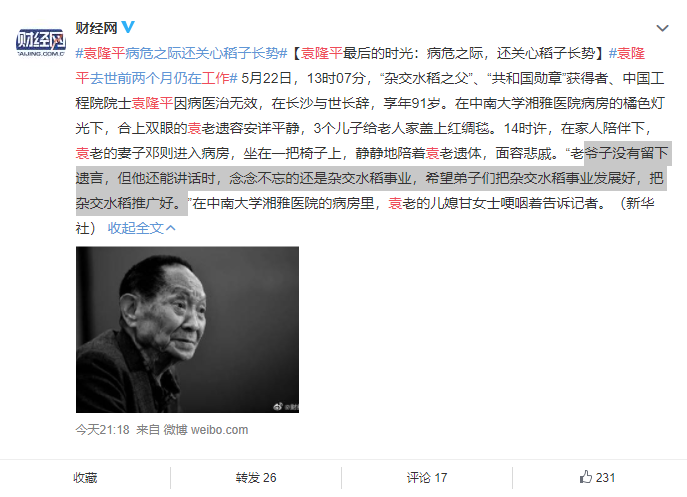Click the thumbs-up like icon
The width and height of the screenshot is (687, 497).
tap(586, 476)
